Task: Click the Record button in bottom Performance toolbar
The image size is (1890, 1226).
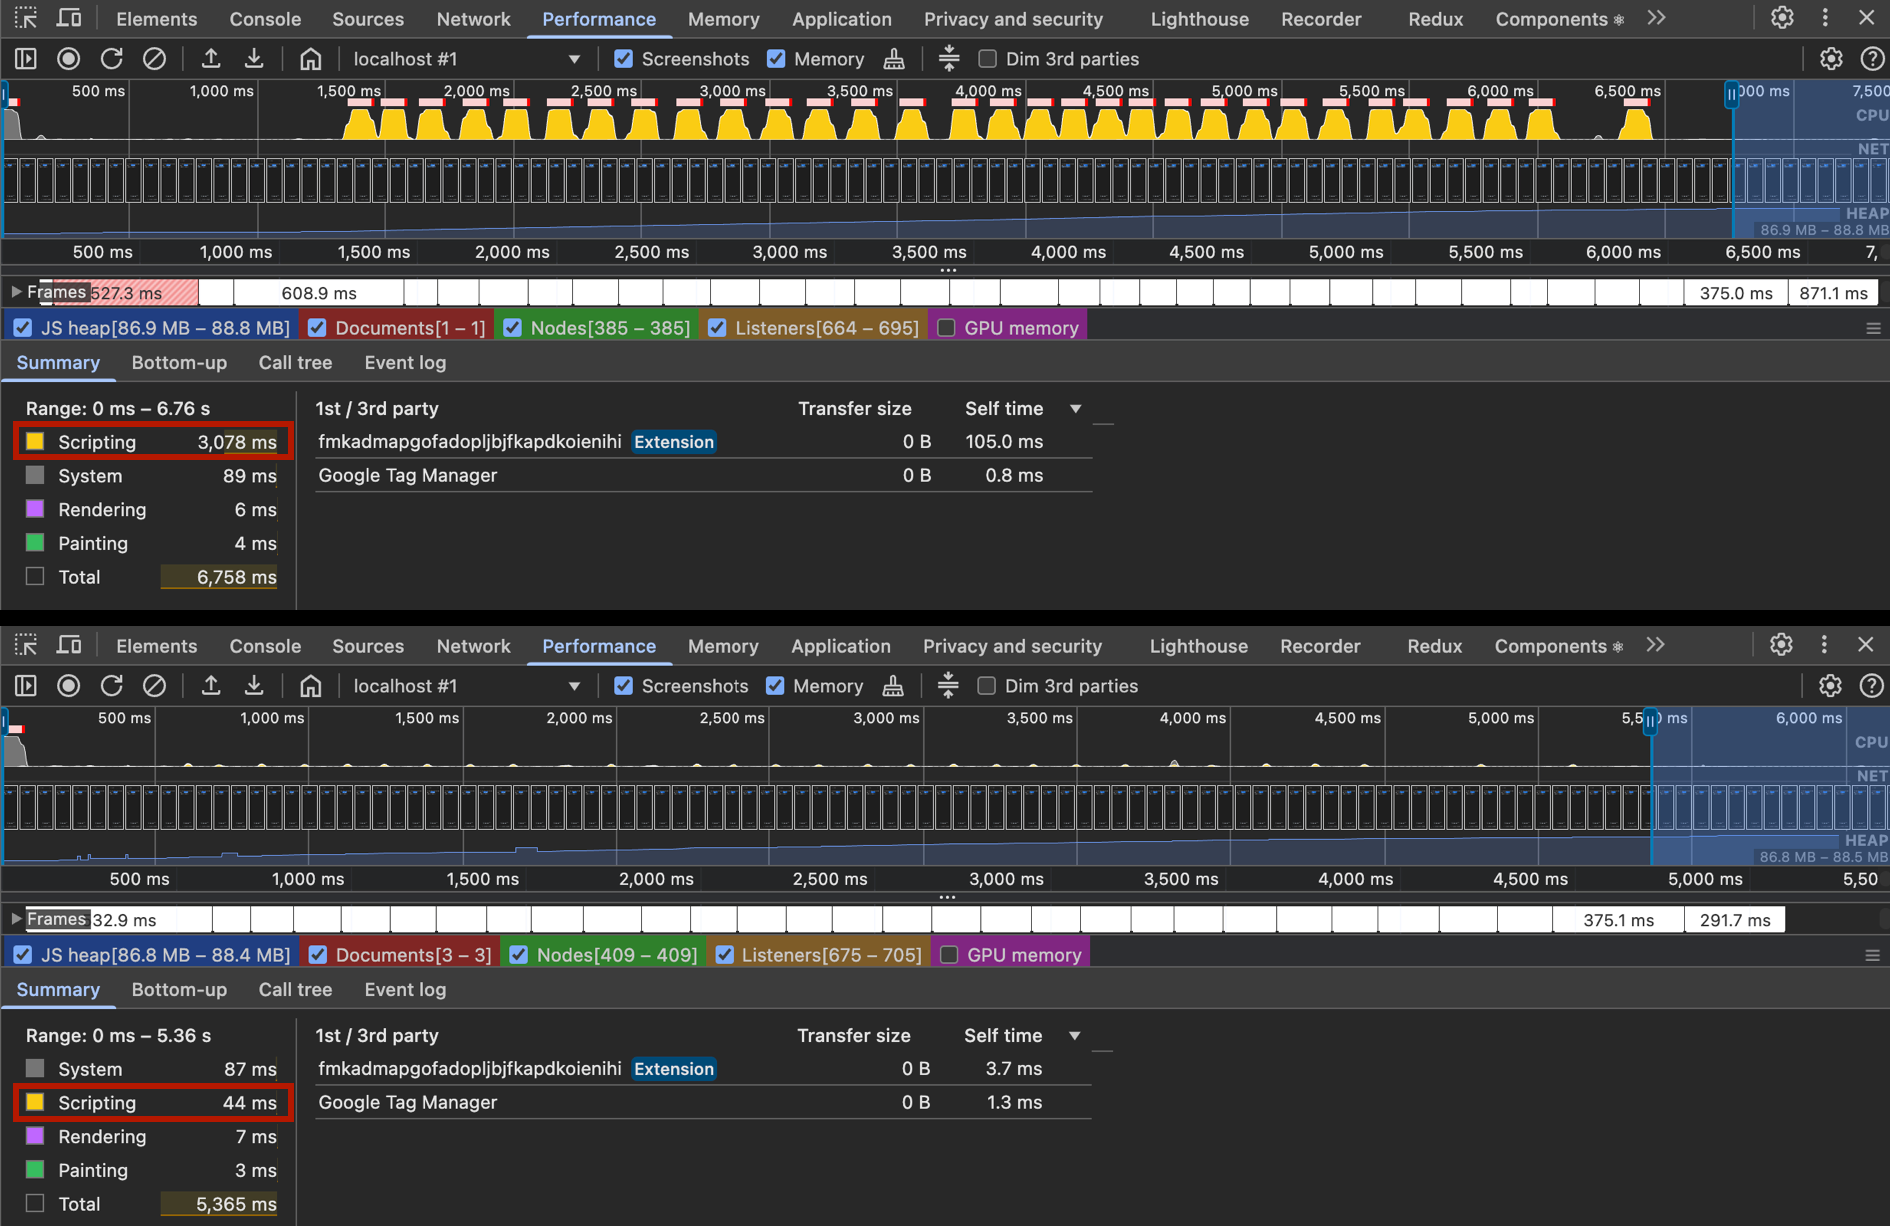Action: [x=68, y=686]
